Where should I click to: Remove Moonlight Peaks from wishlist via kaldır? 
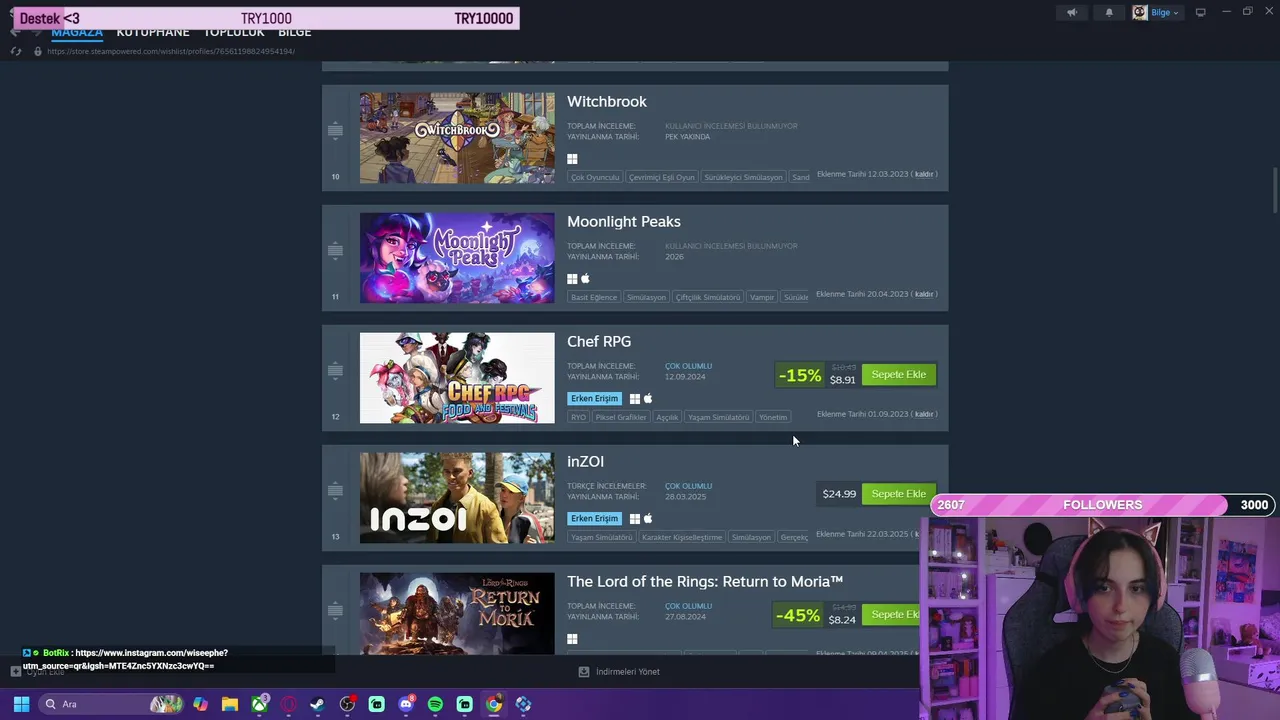(924, 294)
